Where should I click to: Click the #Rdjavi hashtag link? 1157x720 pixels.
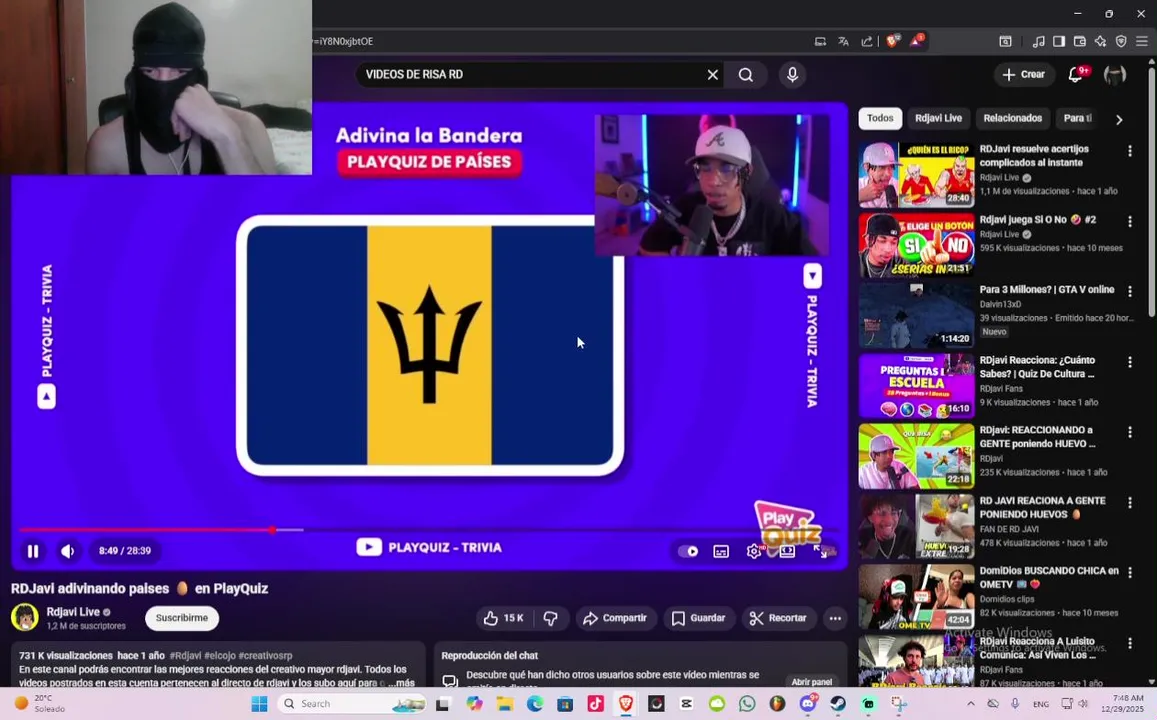pos(185,655)
